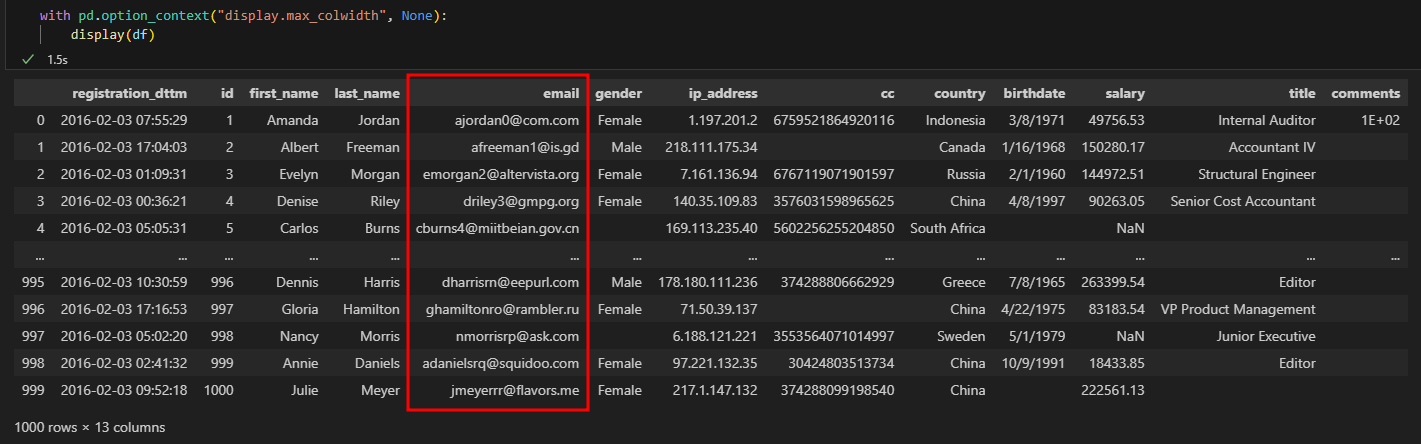Click first name Denise
This screenshot has height=444, width=1421.
[x=296, y=201]
